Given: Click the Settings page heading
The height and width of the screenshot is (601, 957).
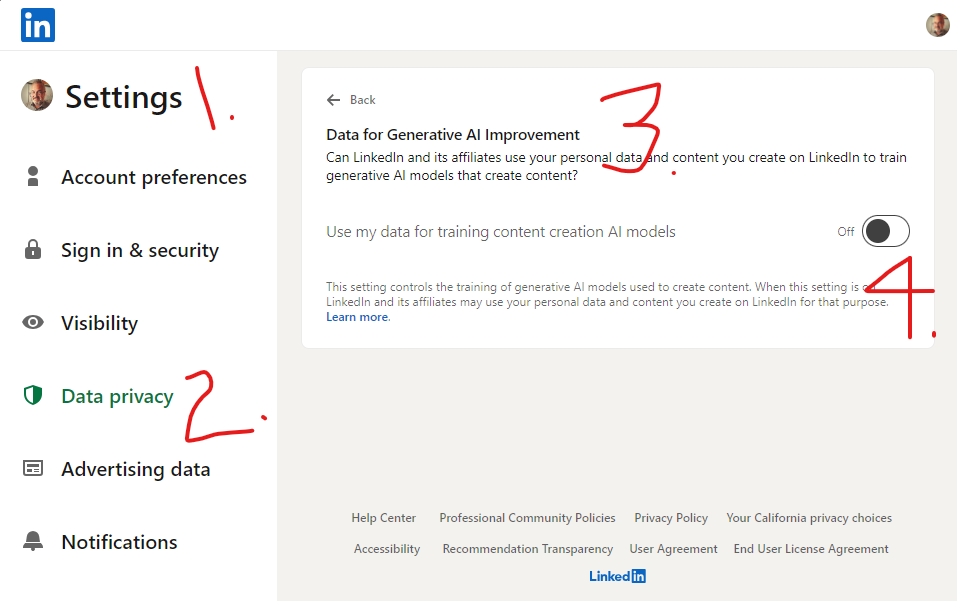Looking at the screenshot, I should pos(123,97).
